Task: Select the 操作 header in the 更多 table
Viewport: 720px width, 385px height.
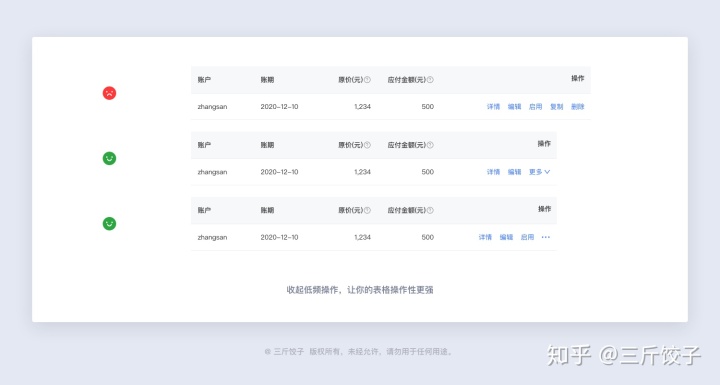Action: pyautogui.click(x=544, y=144)
